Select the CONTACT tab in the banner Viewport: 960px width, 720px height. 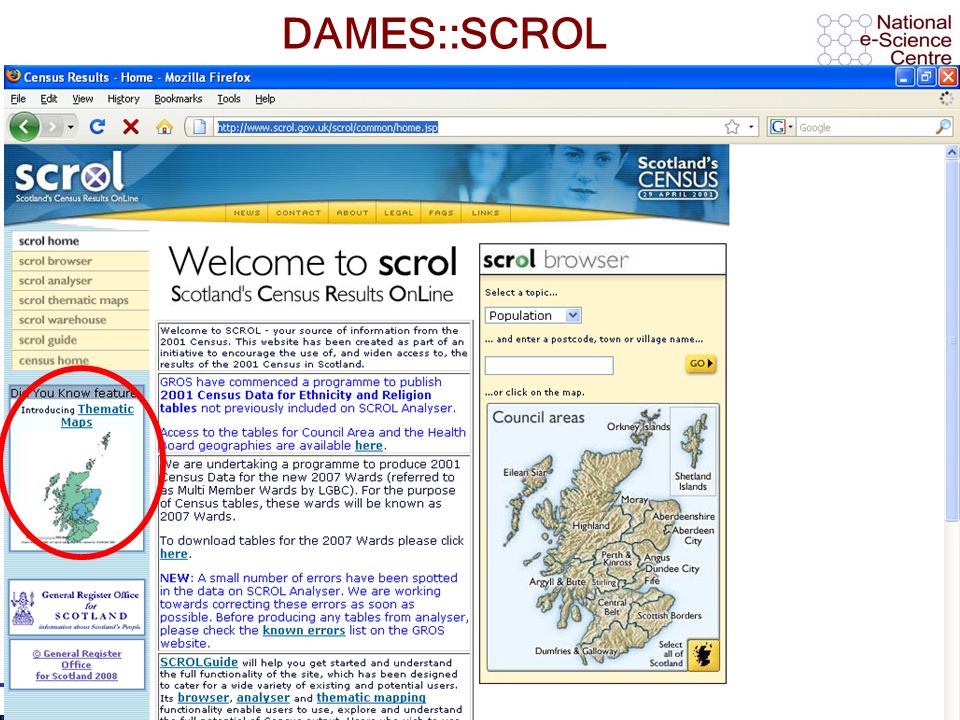click(x=298, y=212)
